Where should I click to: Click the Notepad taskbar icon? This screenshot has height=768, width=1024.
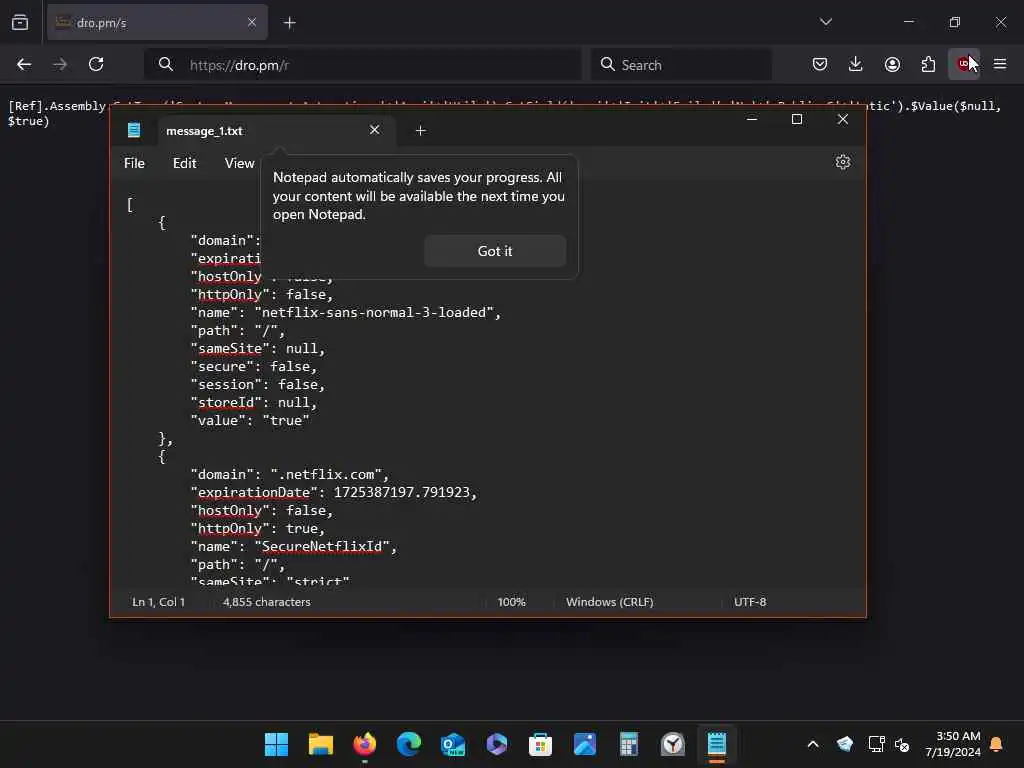pyautogui.click(x=716, y=744)
